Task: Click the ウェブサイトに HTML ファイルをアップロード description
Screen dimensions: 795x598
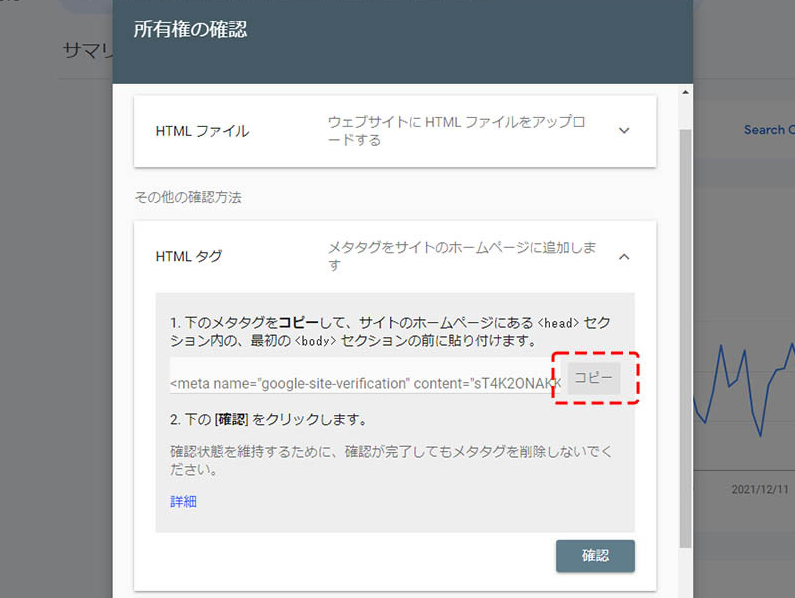Action: pos(456,131)
